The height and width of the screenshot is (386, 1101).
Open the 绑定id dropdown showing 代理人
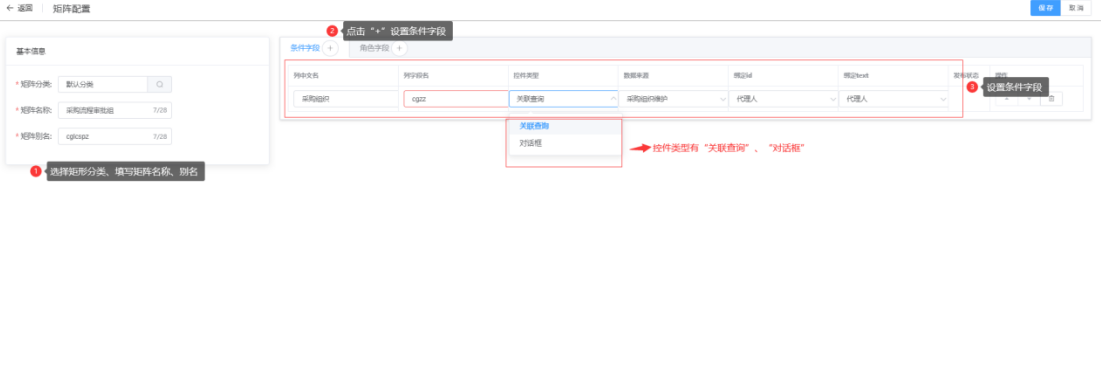(x=783, y=99)
